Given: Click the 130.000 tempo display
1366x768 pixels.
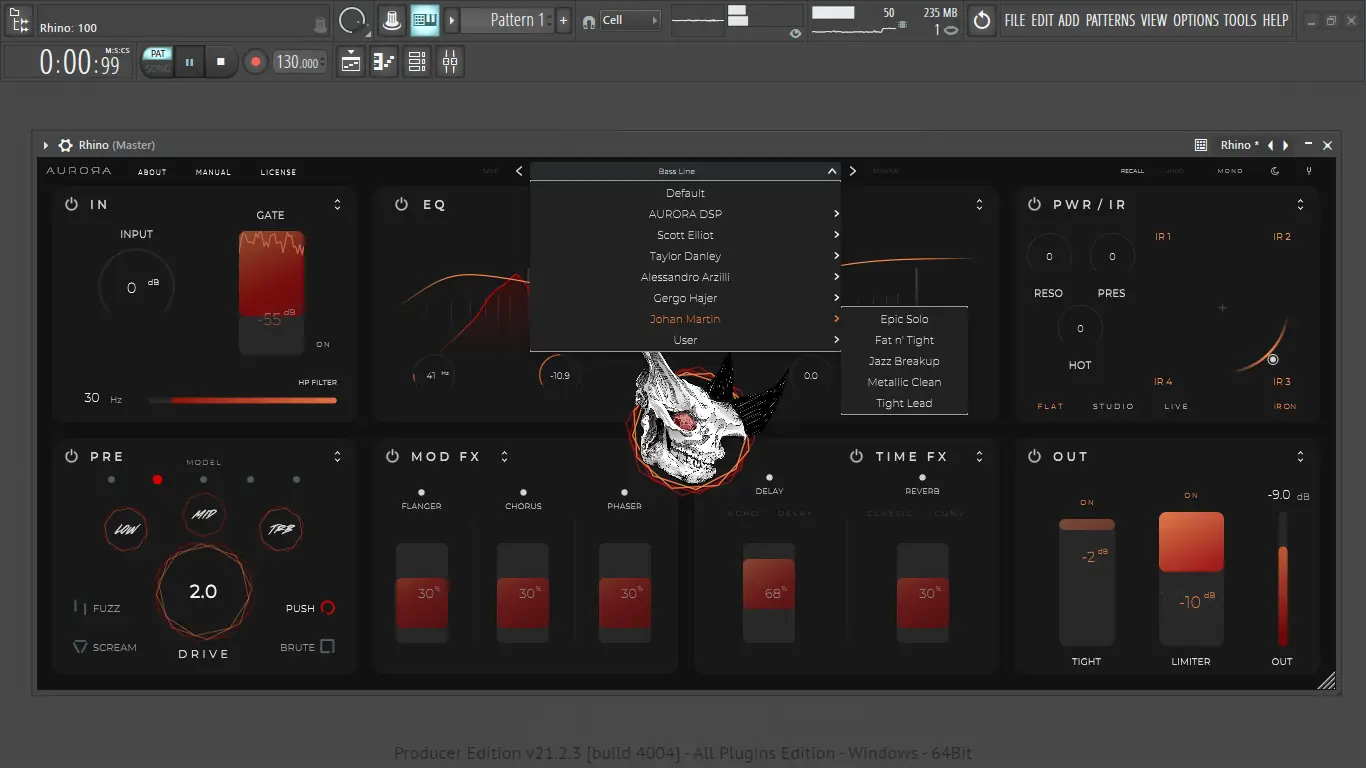Looking at the screenshot, I should point(297,61).
